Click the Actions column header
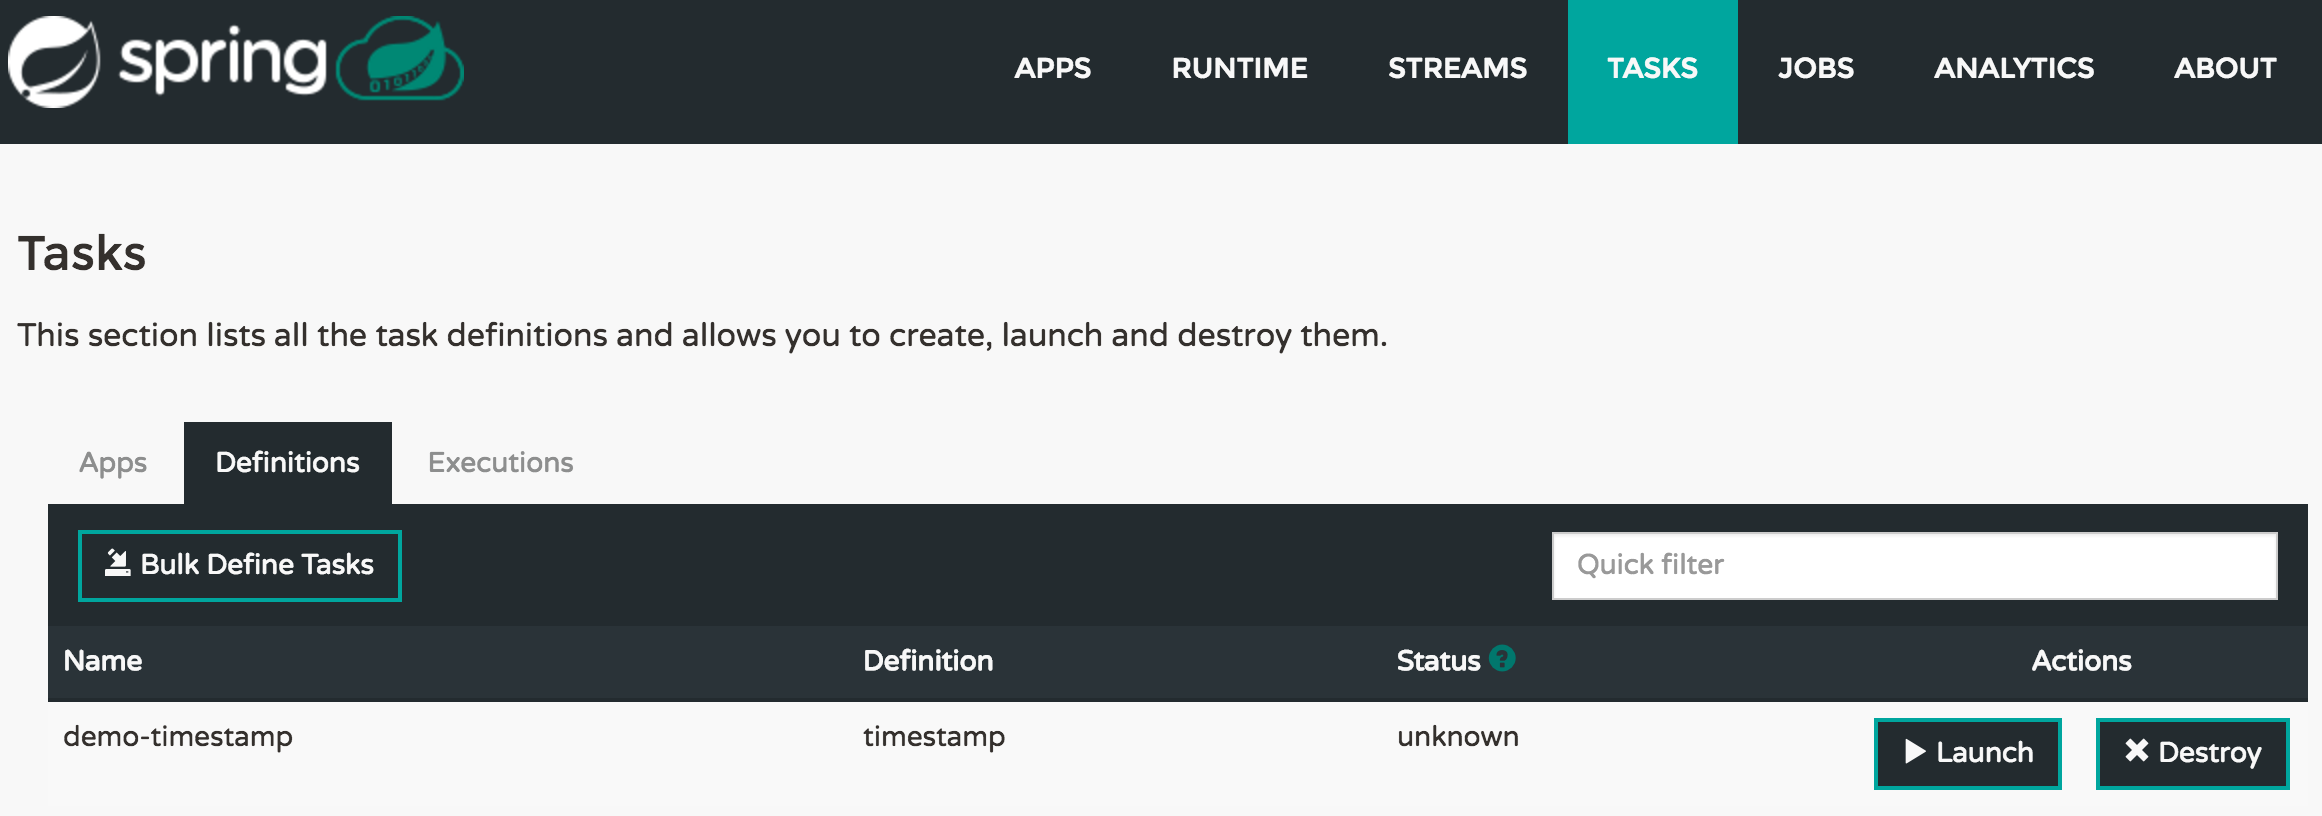Viewport: 2322px width, 816px height. pos(2081,661)
